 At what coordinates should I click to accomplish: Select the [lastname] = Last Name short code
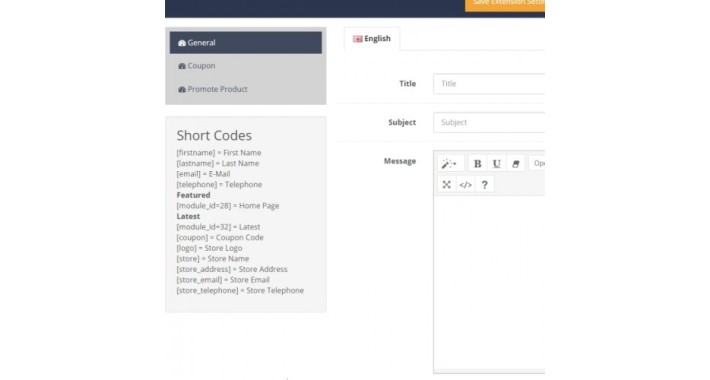[218, 164]
